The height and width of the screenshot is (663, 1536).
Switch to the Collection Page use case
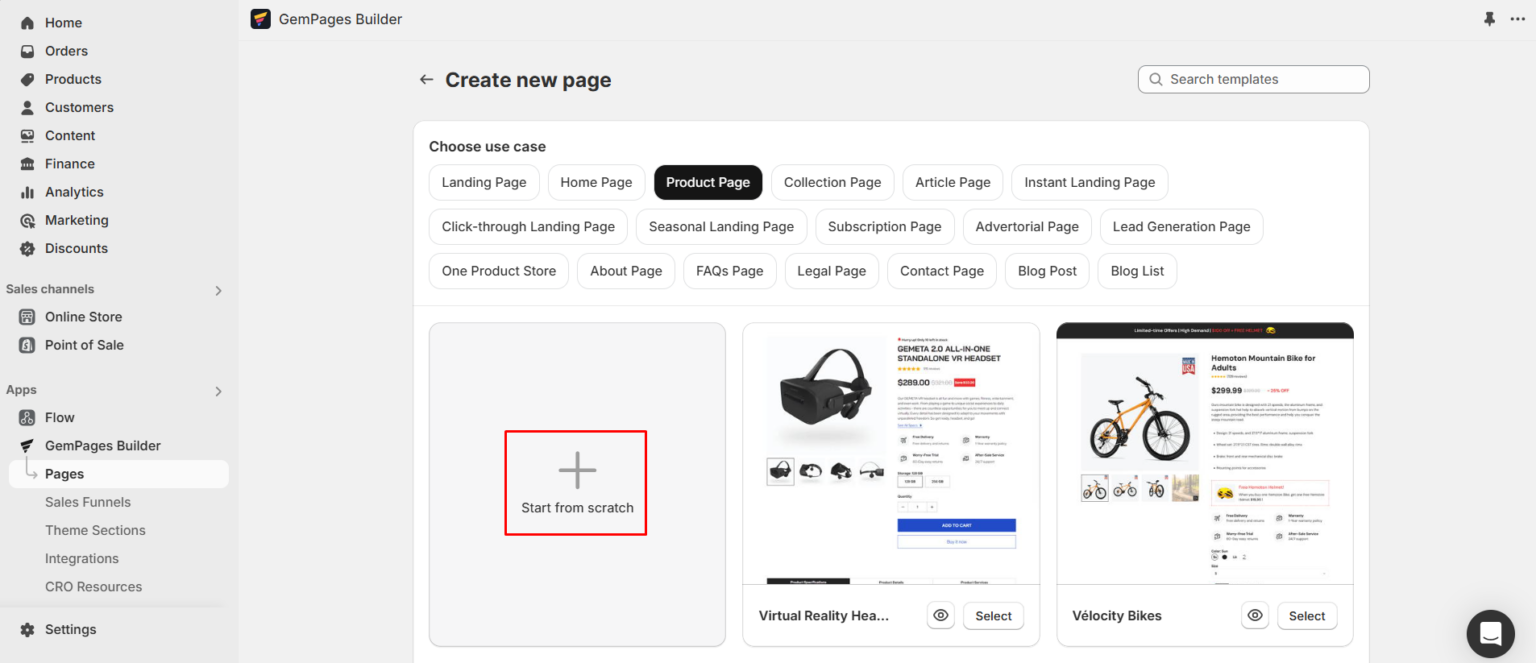point(832,182)
